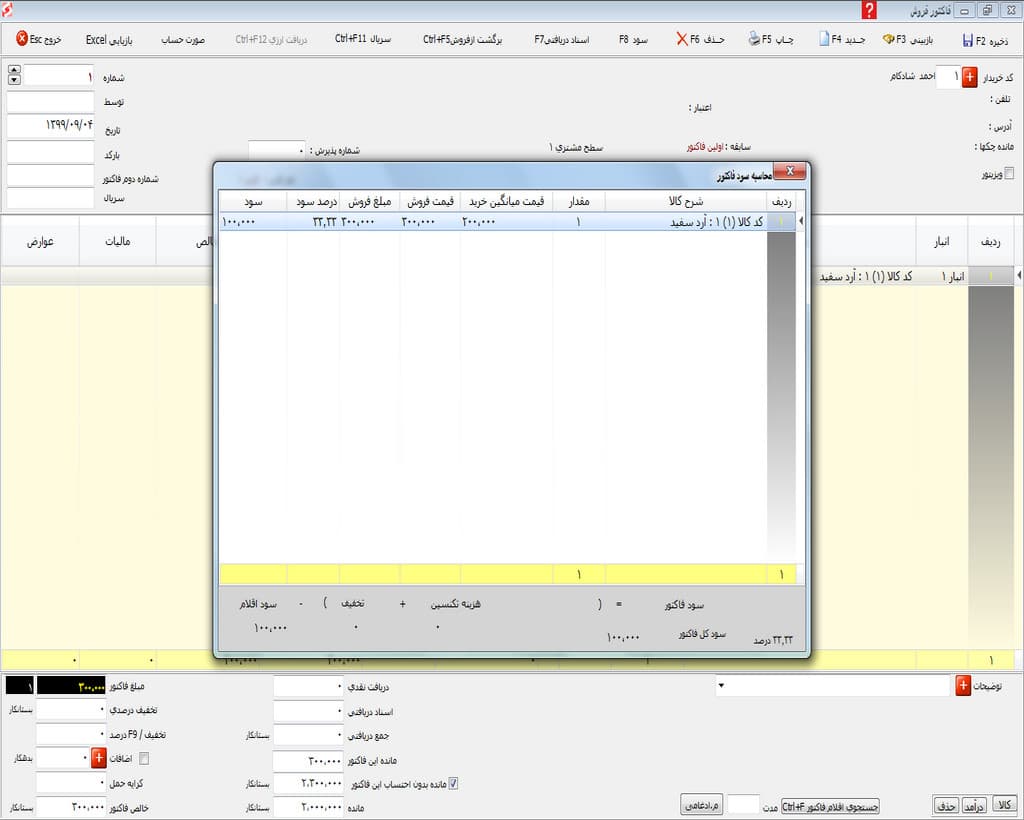
Task: Uncheck مانده بدون احتساب این فاکتور
Action: click(x=453, y=783)
